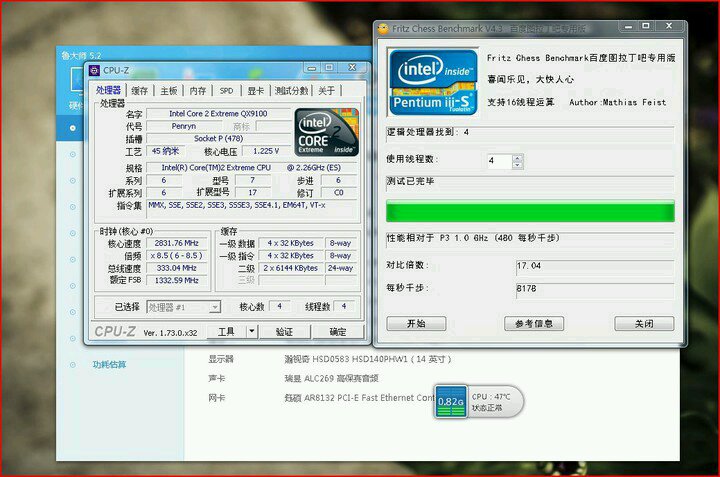Click the 扩展型号 value 17
The width and height of the screenshot is (720, 477).
pos(253,193)
